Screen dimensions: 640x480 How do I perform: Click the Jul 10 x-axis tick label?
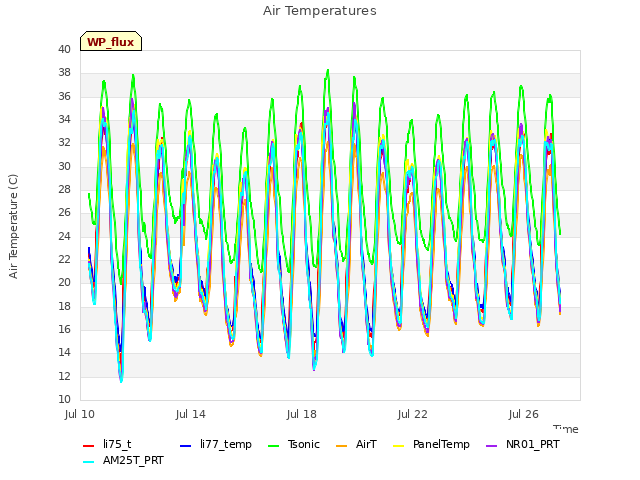pyautogui.click(x=80, y=414)
